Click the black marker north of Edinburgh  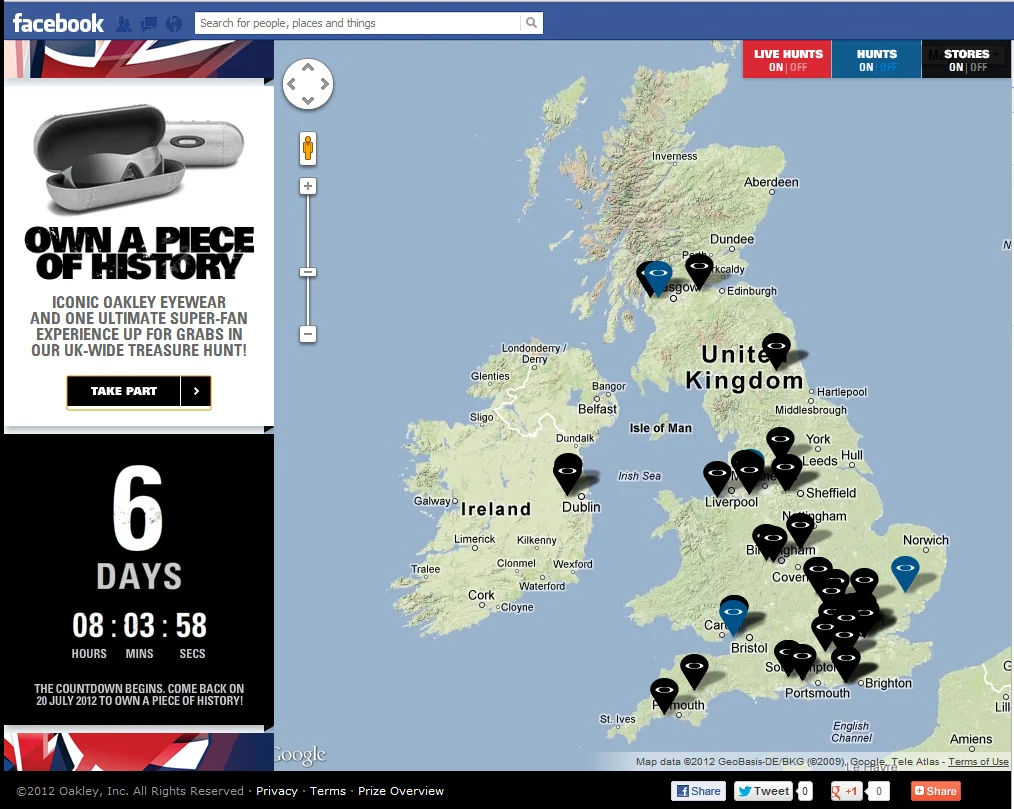[x=698, y=270]
